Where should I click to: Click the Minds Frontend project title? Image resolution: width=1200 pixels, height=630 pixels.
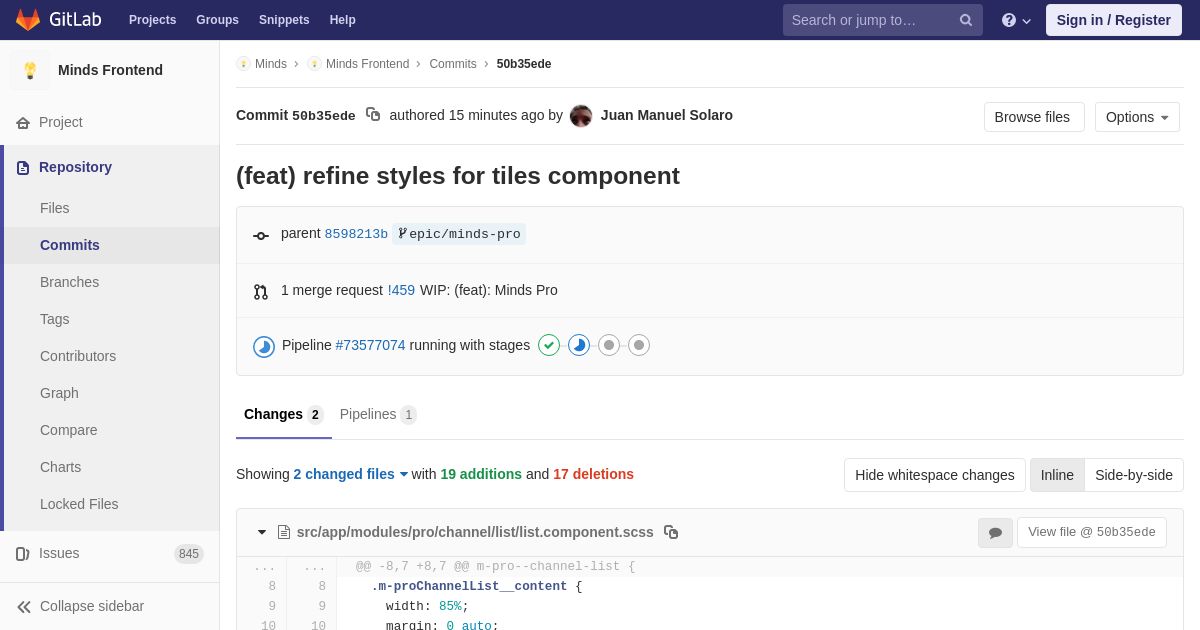(110, 70)
